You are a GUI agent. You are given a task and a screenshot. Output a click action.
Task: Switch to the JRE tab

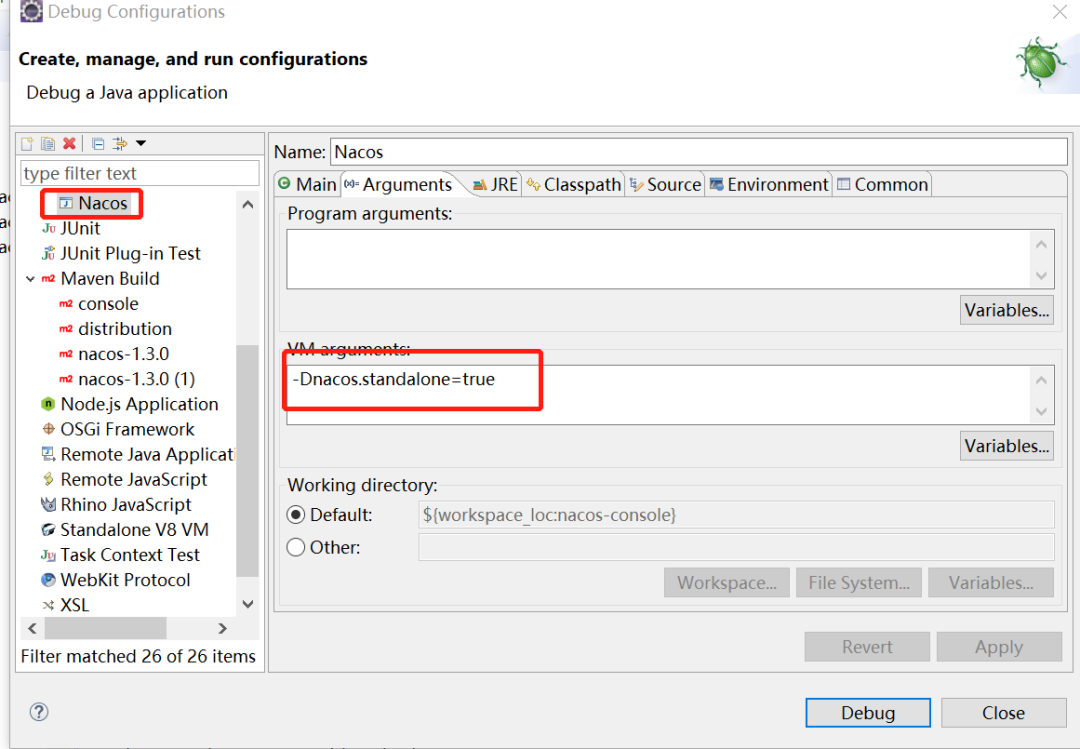tap(495, 185)
